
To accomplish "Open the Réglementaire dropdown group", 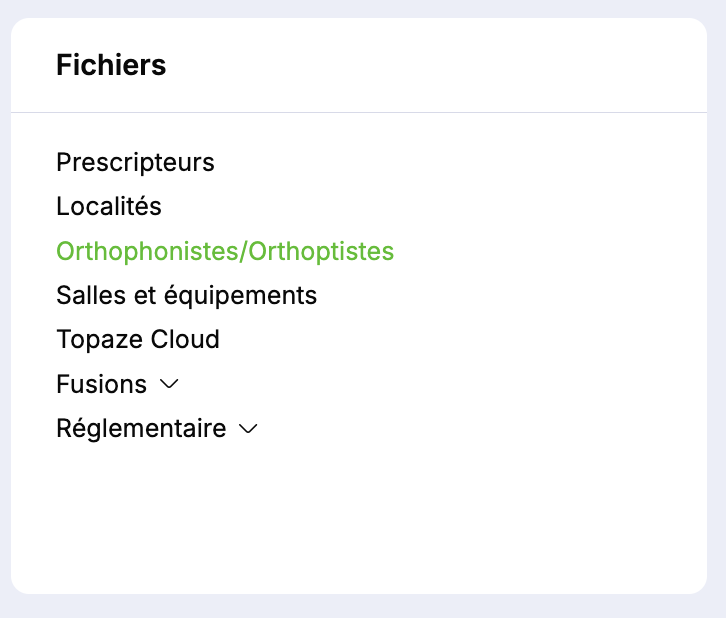I will [x=157, y=429].
